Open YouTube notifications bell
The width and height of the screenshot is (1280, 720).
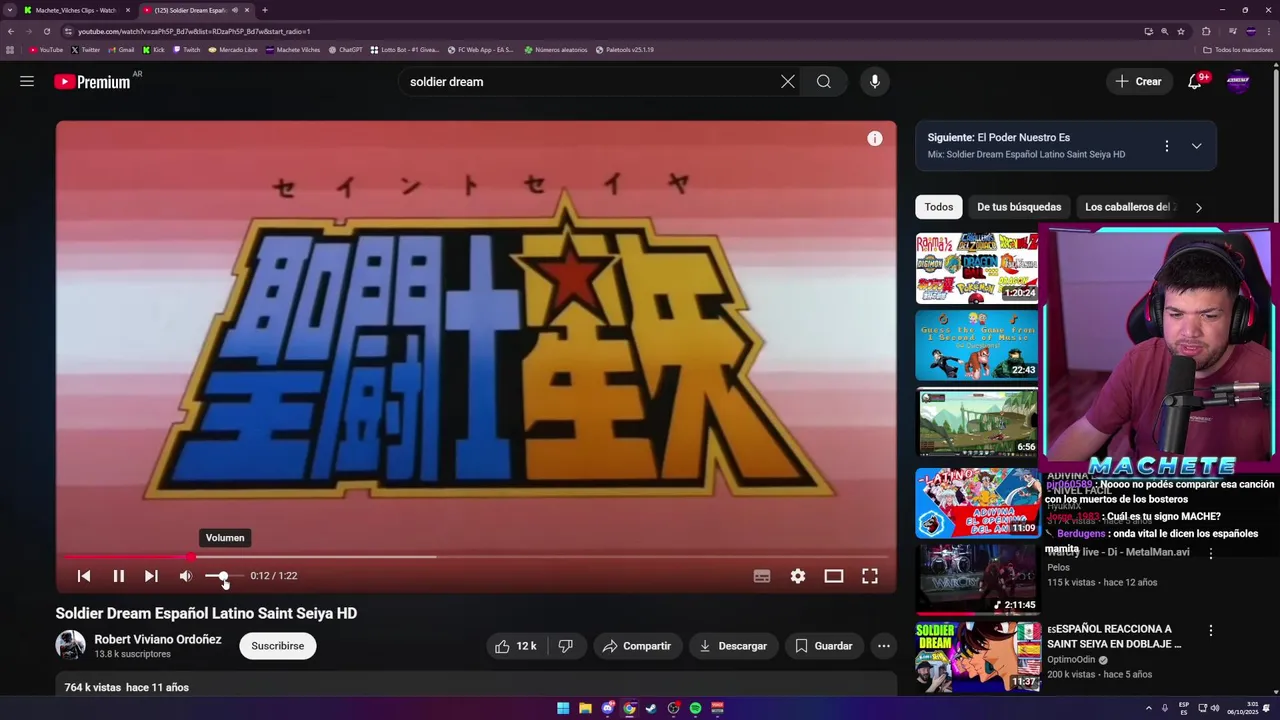click(x=1195, y=82)
